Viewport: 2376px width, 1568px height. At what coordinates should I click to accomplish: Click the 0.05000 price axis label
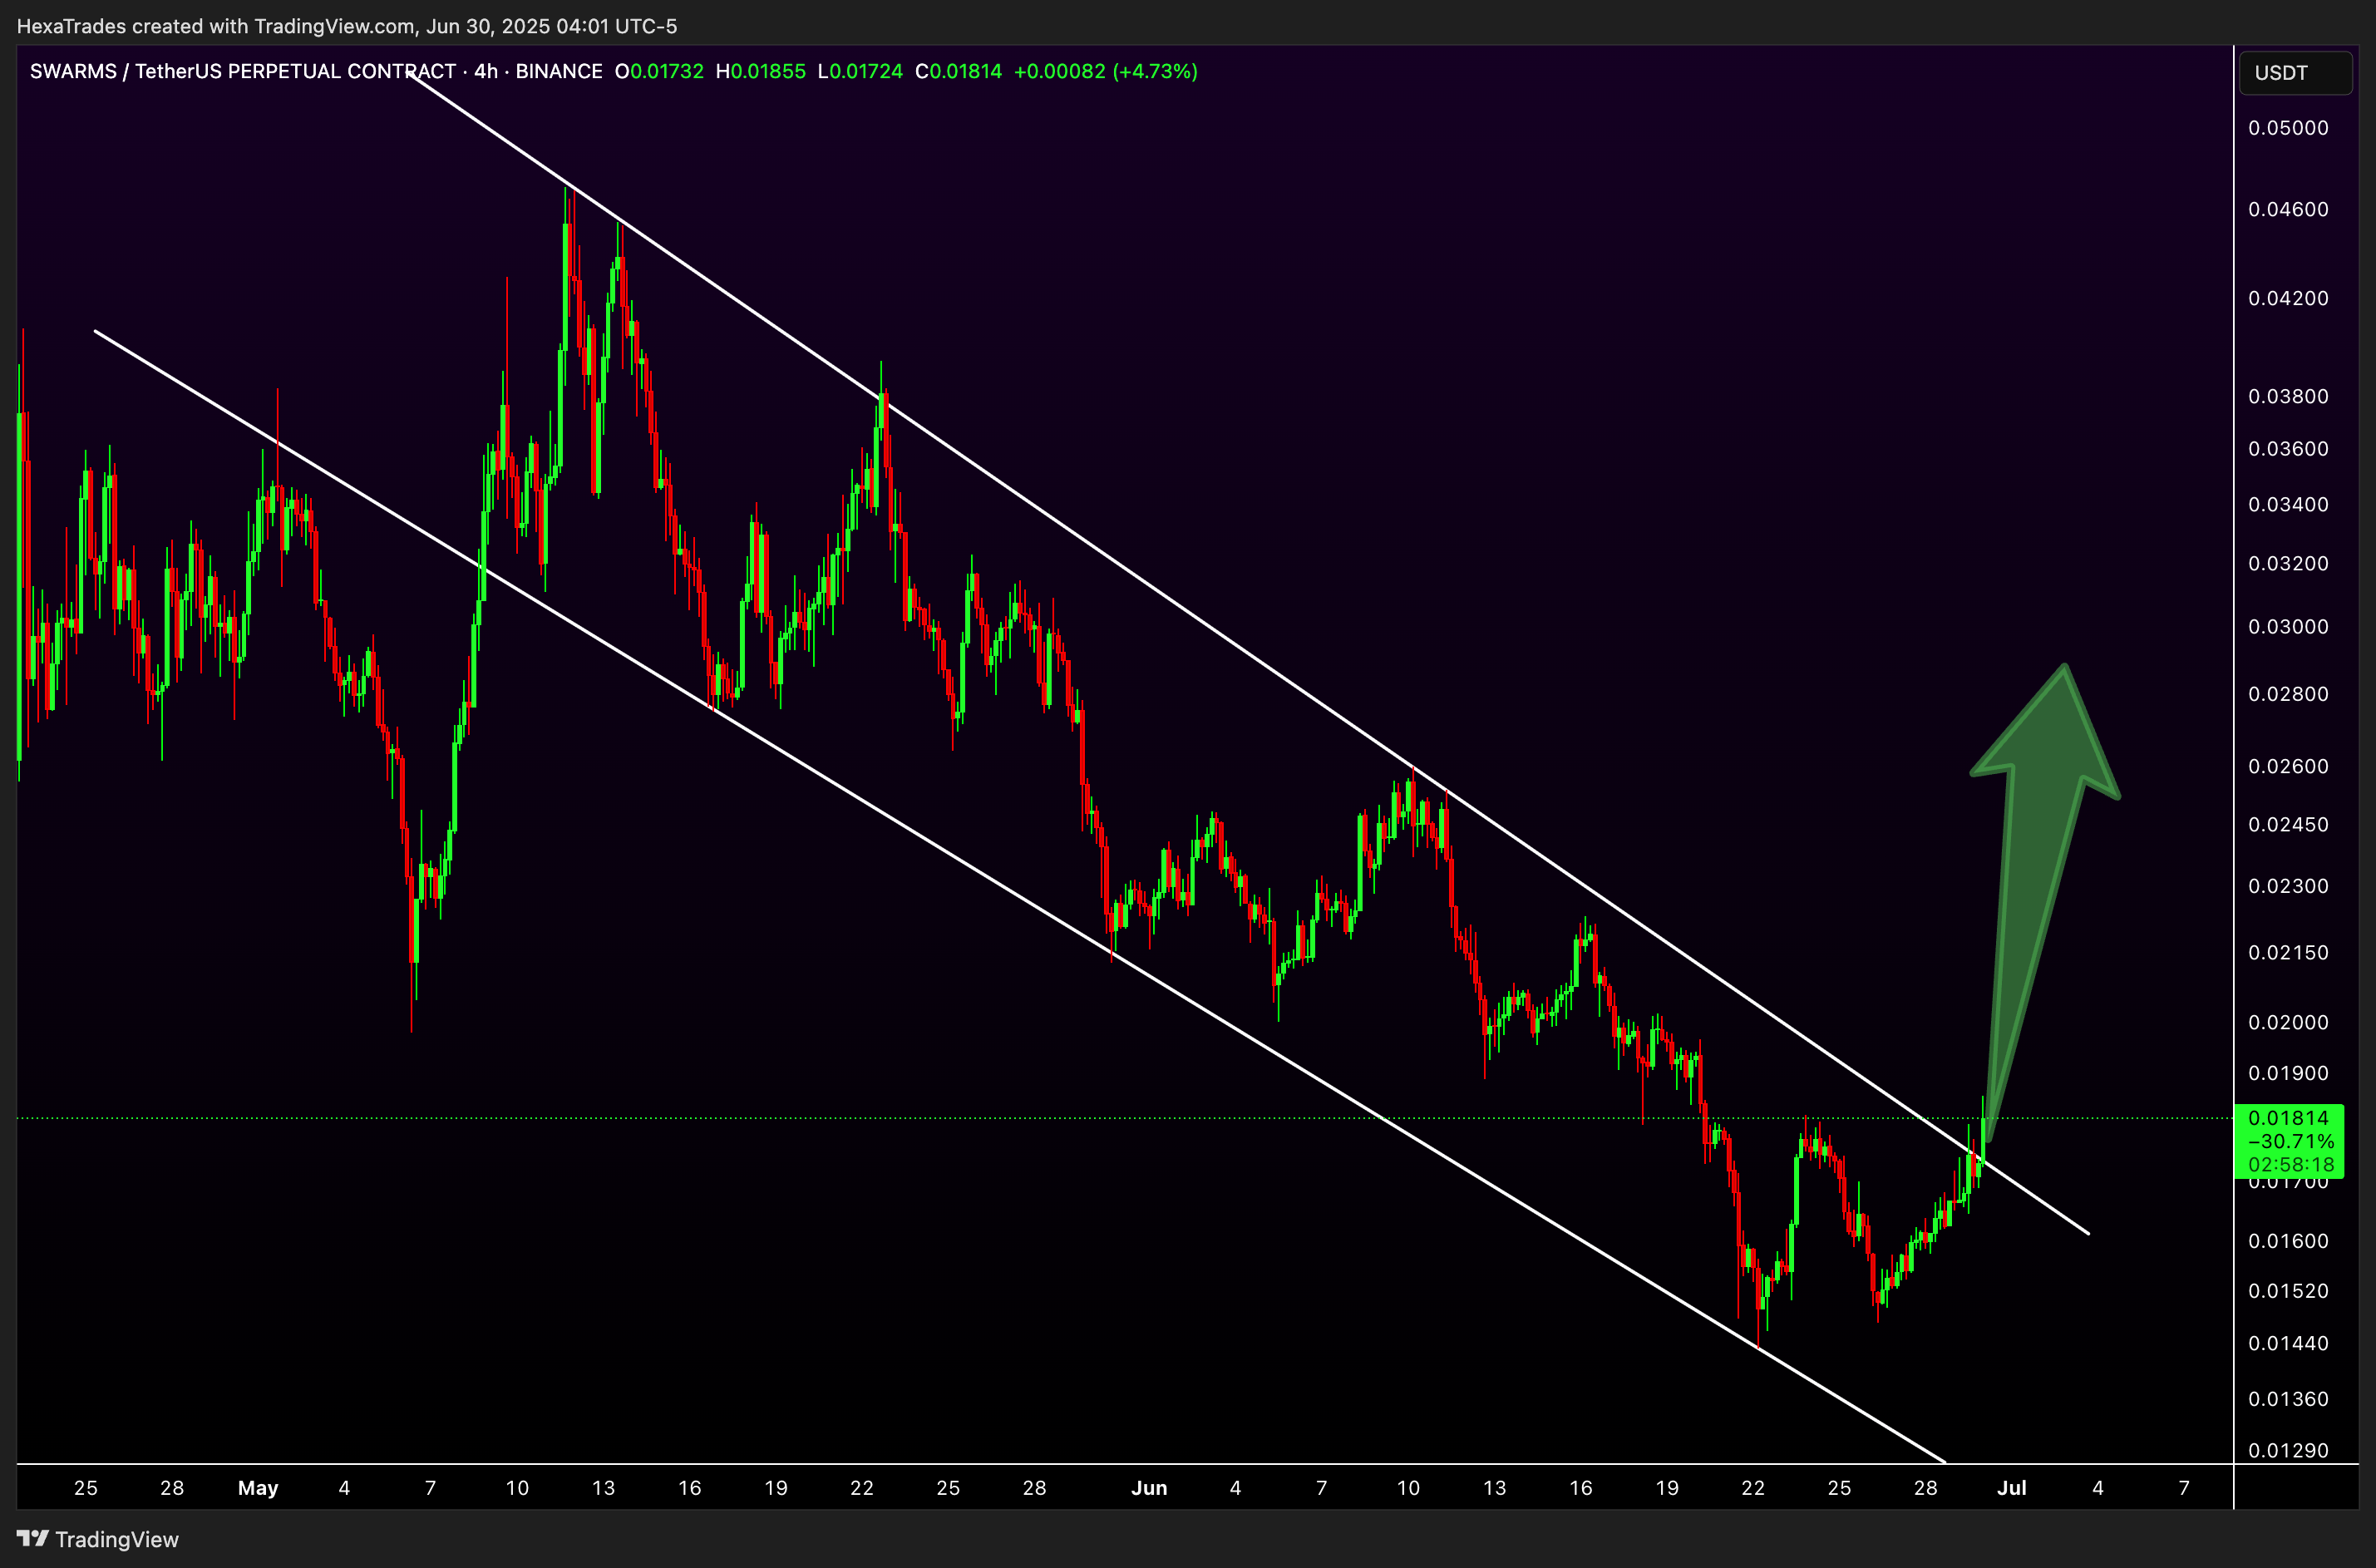[x=2288, y=128]
